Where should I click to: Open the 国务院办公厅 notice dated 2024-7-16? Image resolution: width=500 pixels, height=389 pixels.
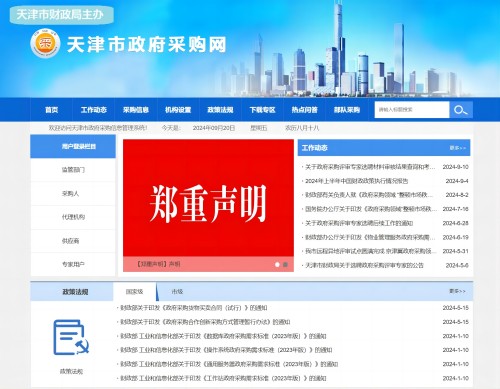[x=371, y=209]
